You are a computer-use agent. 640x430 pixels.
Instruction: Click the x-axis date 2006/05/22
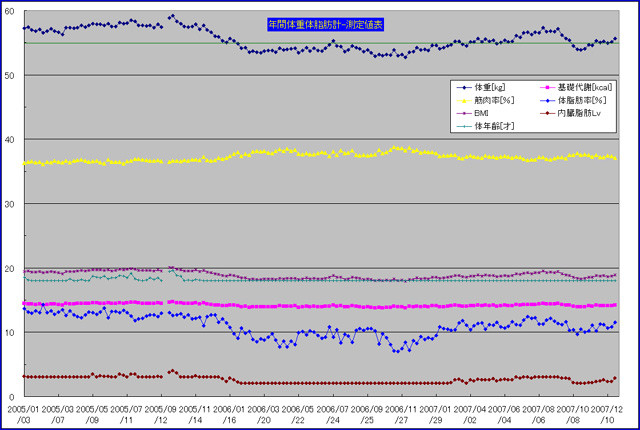point(298,414)
